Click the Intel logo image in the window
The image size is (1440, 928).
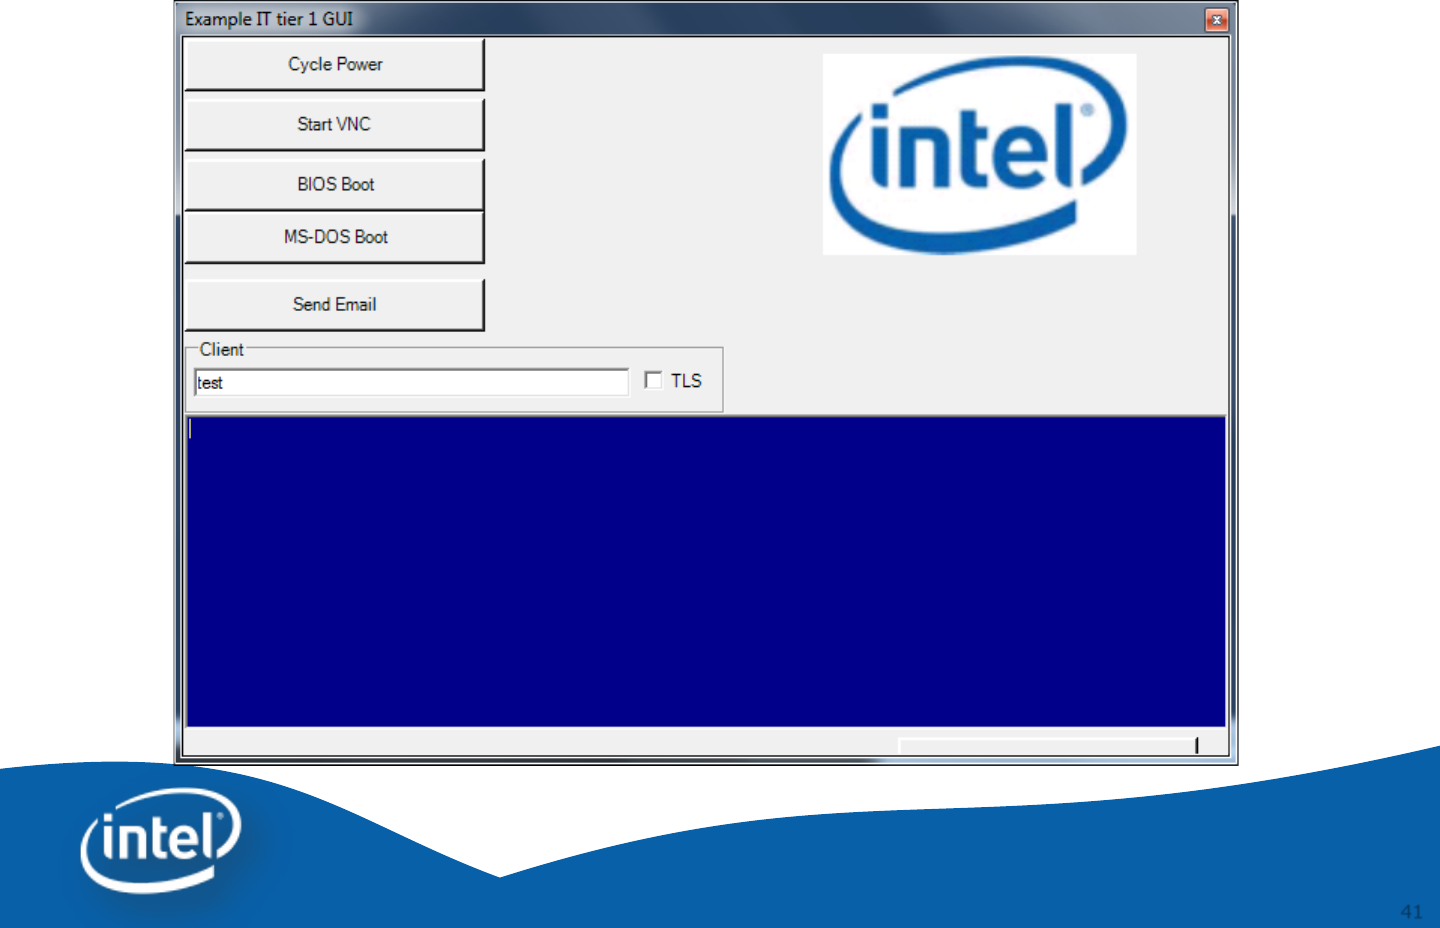pos(979,154)
